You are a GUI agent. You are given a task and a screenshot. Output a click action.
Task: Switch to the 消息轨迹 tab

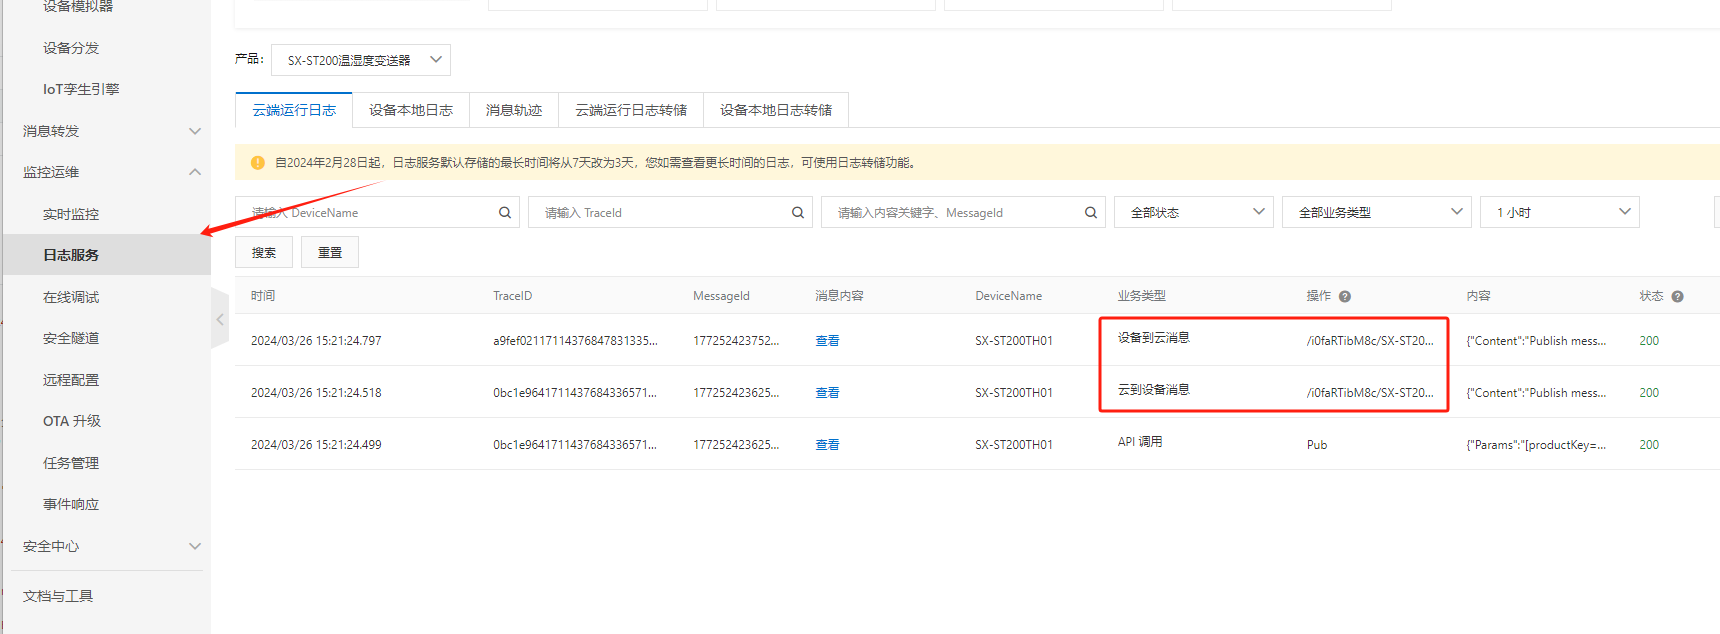(x=514, y=110)
